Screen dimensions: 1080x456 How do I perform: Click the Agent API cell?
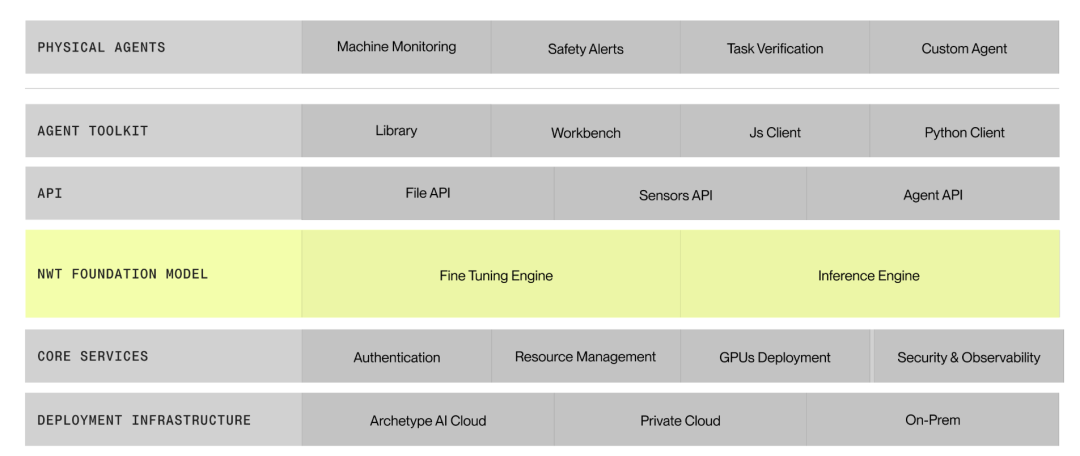click(x=933, y=194)
